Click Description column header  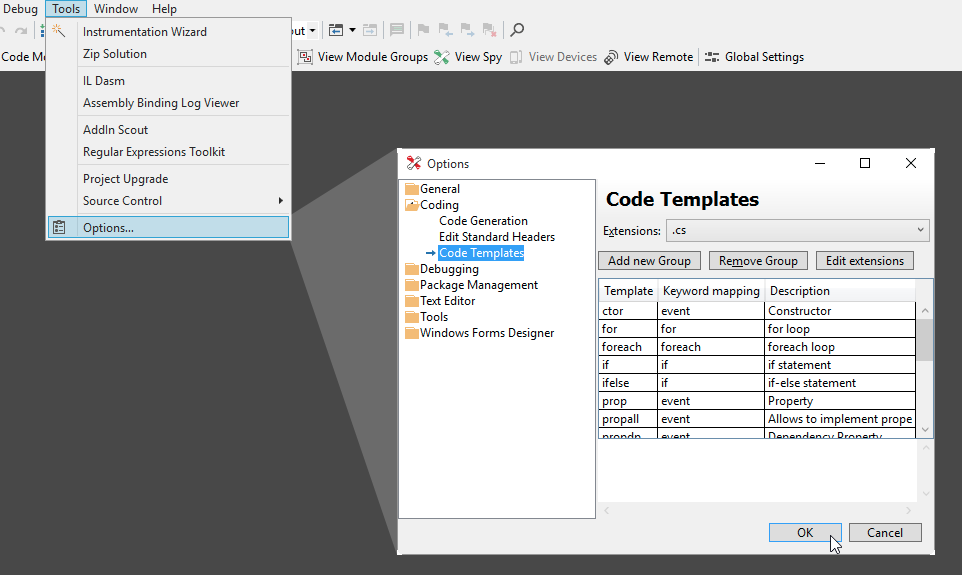(x=840, y=290)
